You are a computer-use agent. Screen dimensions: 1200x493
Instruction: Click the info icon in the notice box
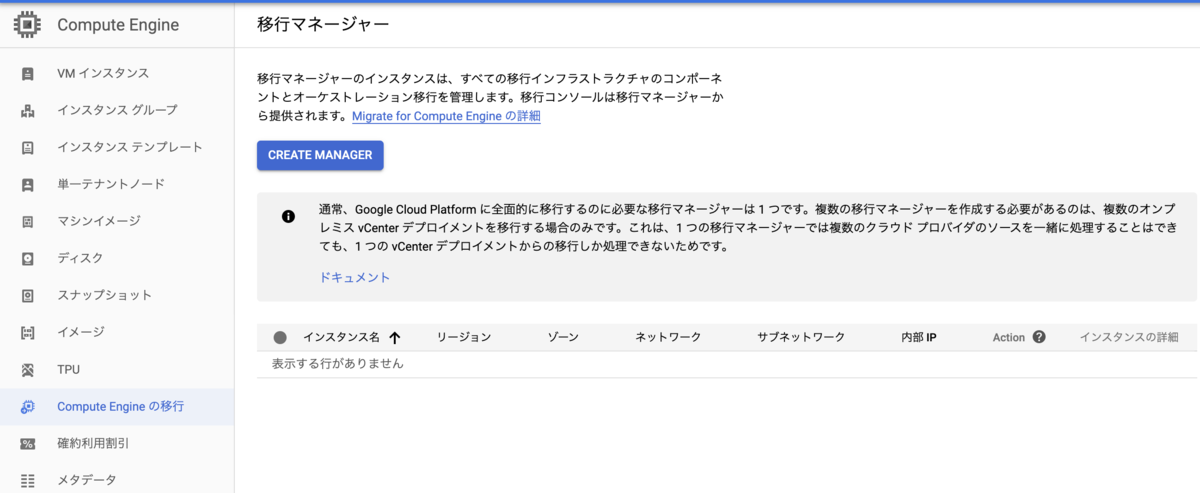pyautogui.click(x=288, y=216)
